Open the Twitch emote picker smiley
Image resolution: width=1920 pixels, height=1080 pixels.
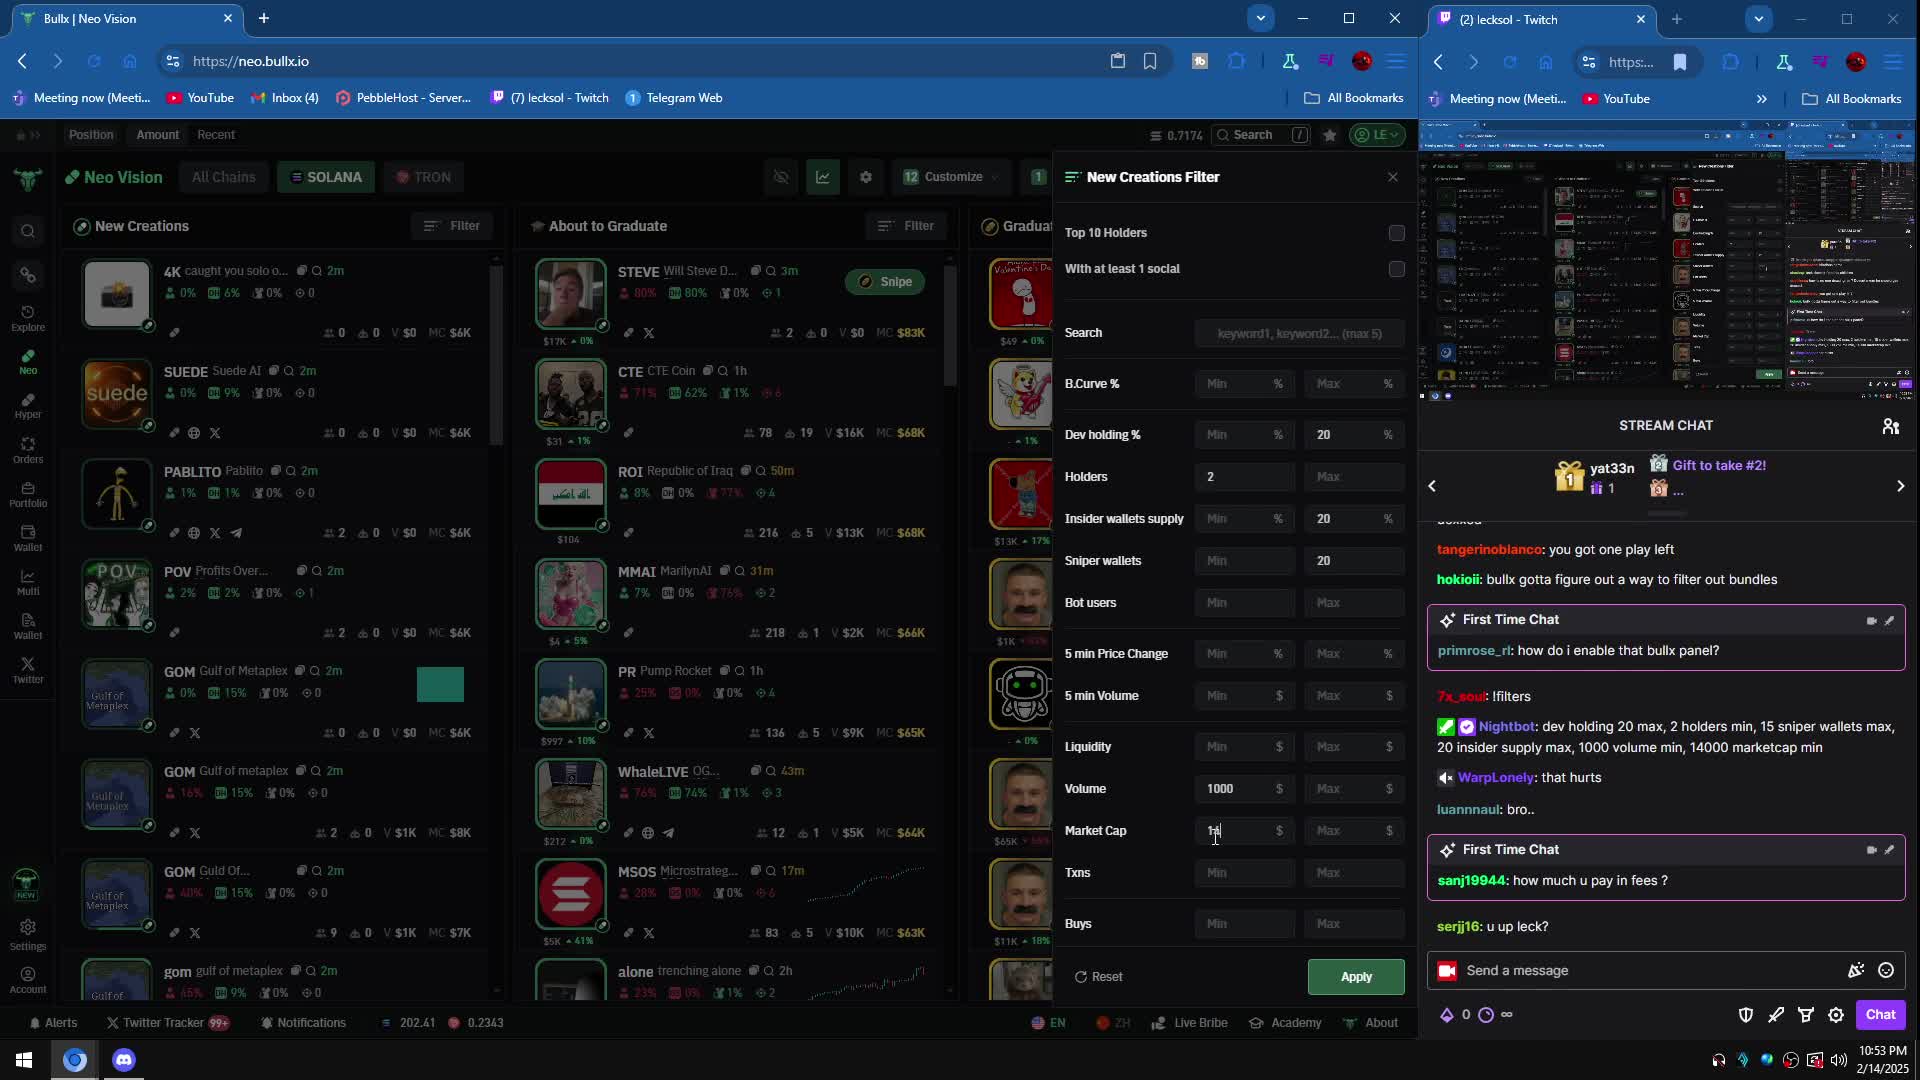pyautogui.click(x=1886, y=971)
